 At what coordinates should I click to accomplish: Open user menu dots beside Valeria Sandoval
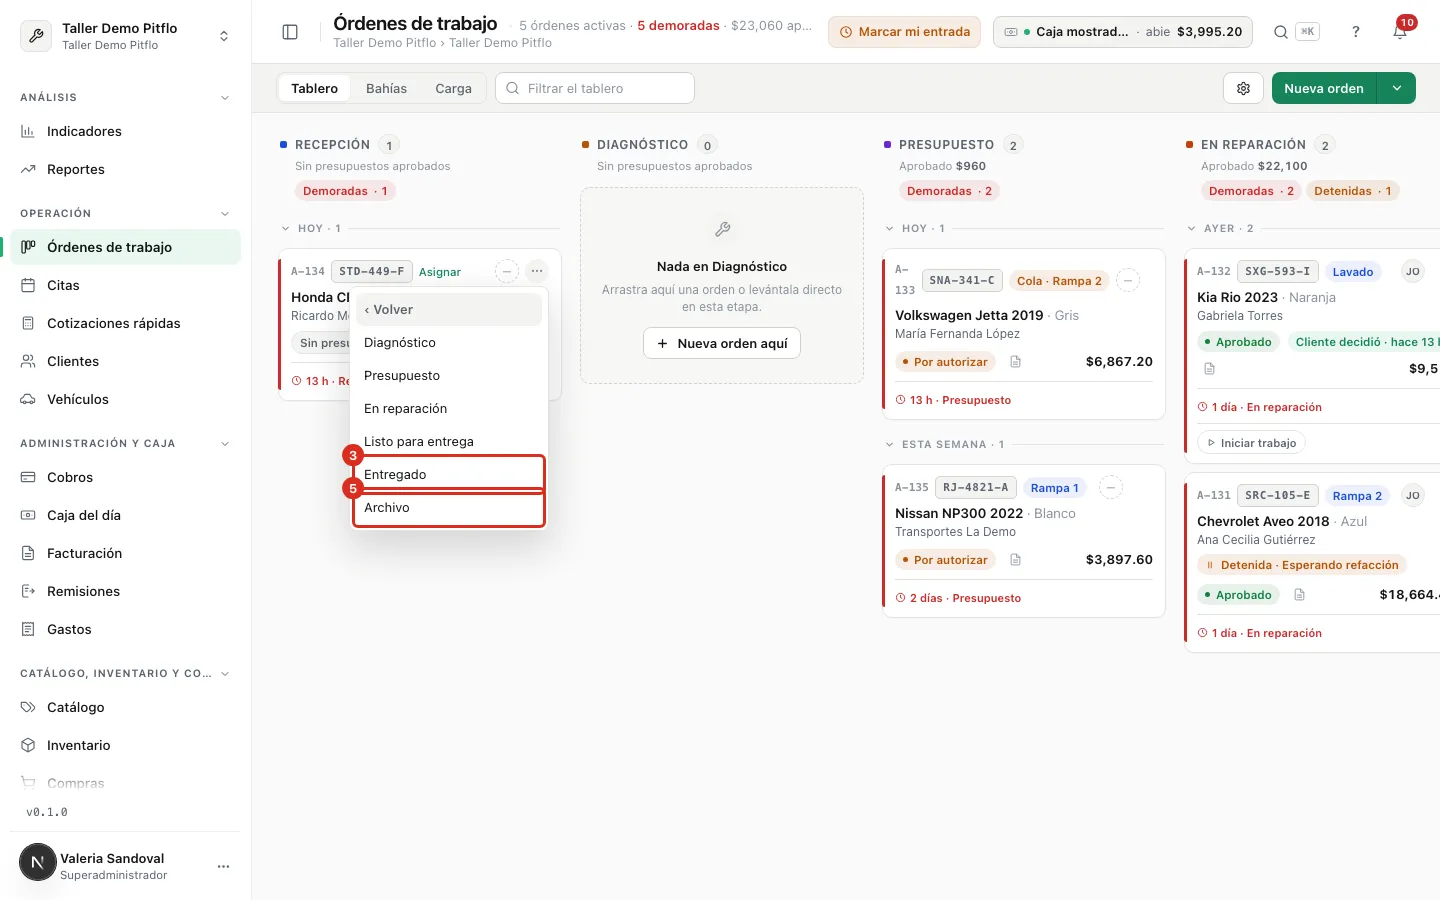[223, 866]
